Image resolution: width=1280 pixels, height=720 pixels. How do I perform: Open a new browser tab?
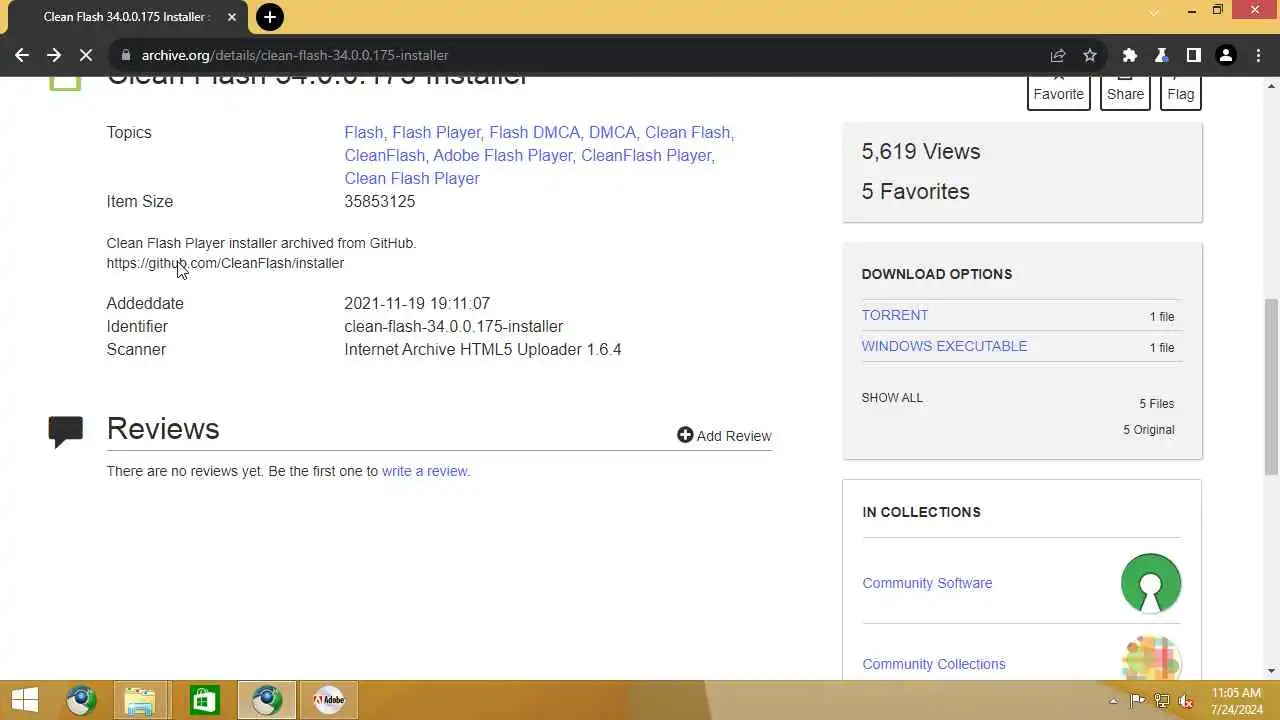point(269,17)
